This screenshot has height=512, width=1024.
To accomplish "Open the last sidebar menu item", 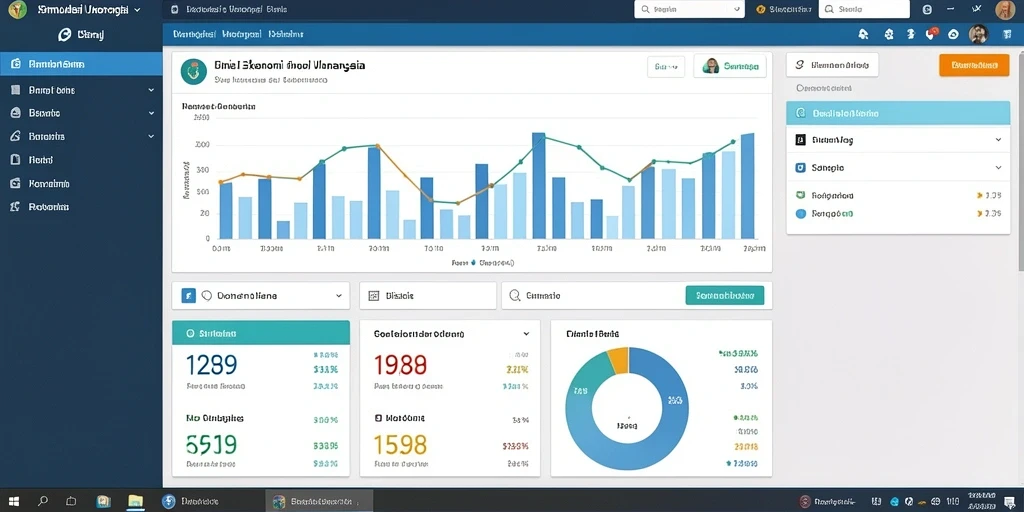I will (x=81, y=206).
